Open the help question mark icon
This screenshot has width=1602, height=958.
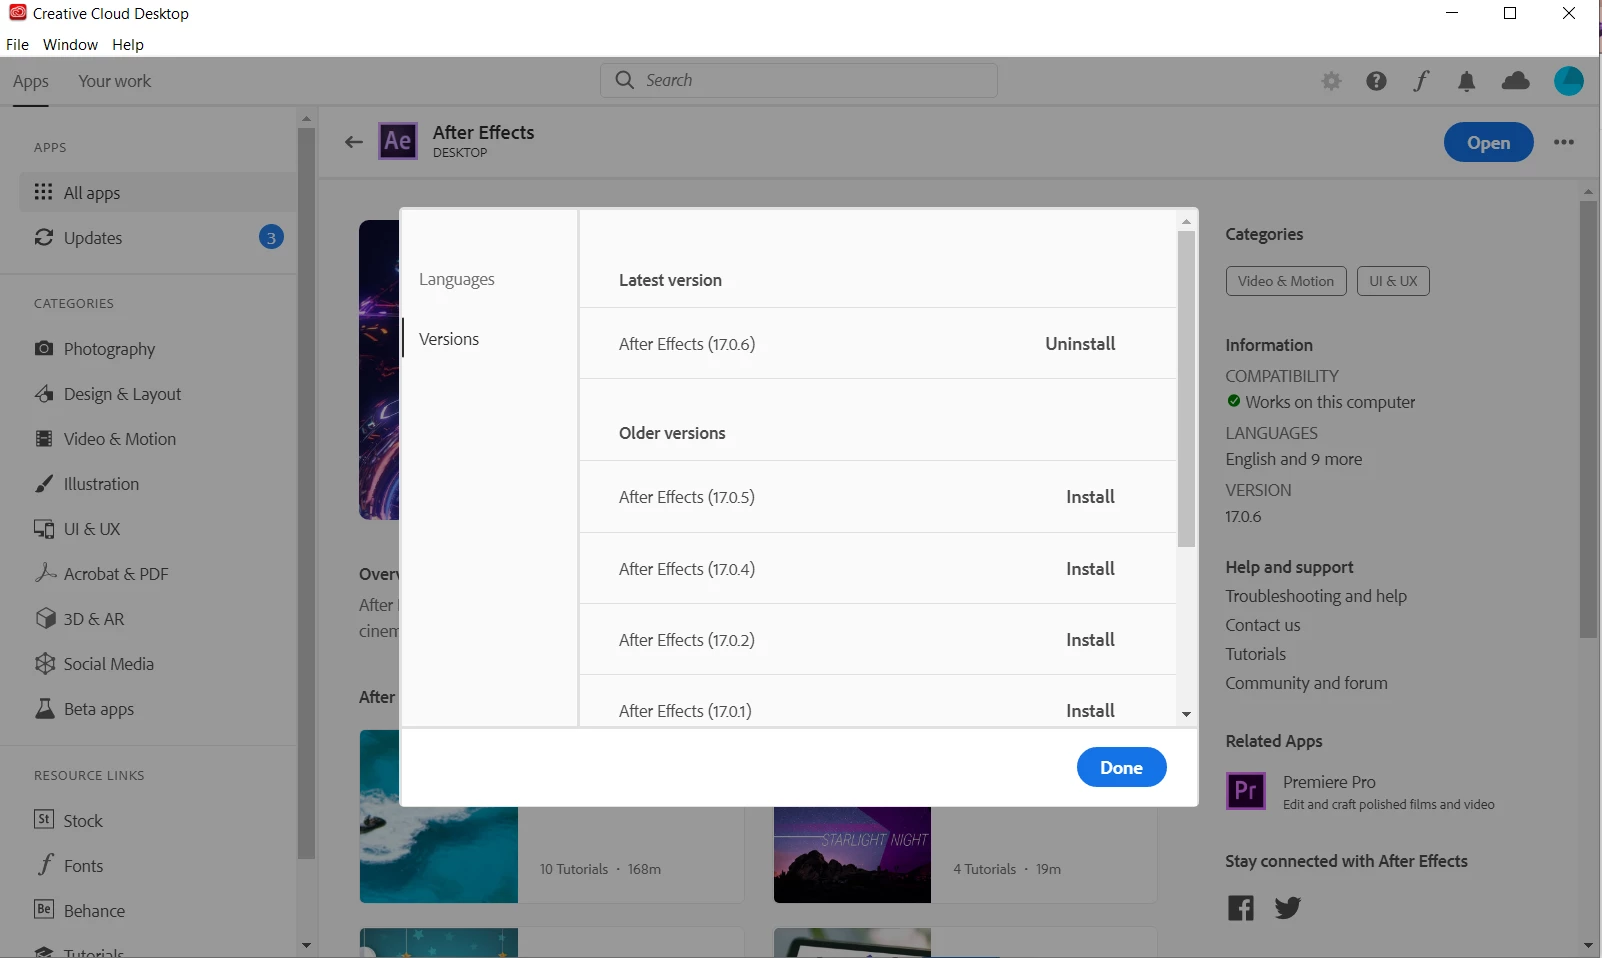coord(1376,81)
